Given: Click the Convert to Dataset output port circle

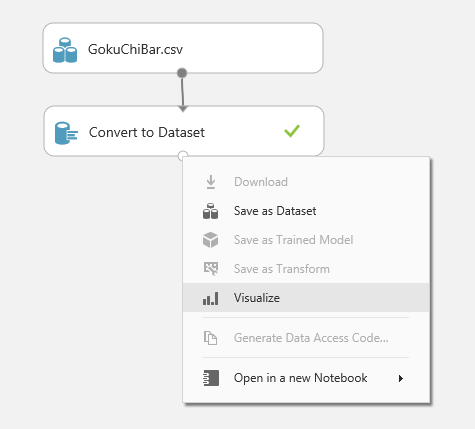Looking at the screenshot, I should coord(183,155).
